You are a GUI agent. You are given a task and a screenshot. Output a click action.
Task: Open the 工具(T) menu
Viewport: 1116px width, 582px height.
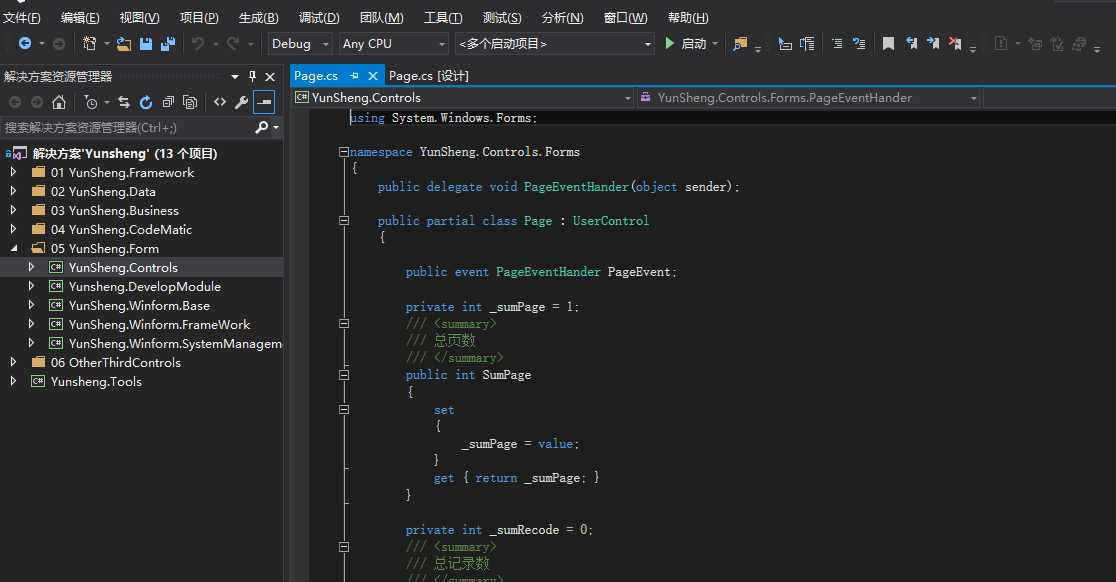coord(443,18)
